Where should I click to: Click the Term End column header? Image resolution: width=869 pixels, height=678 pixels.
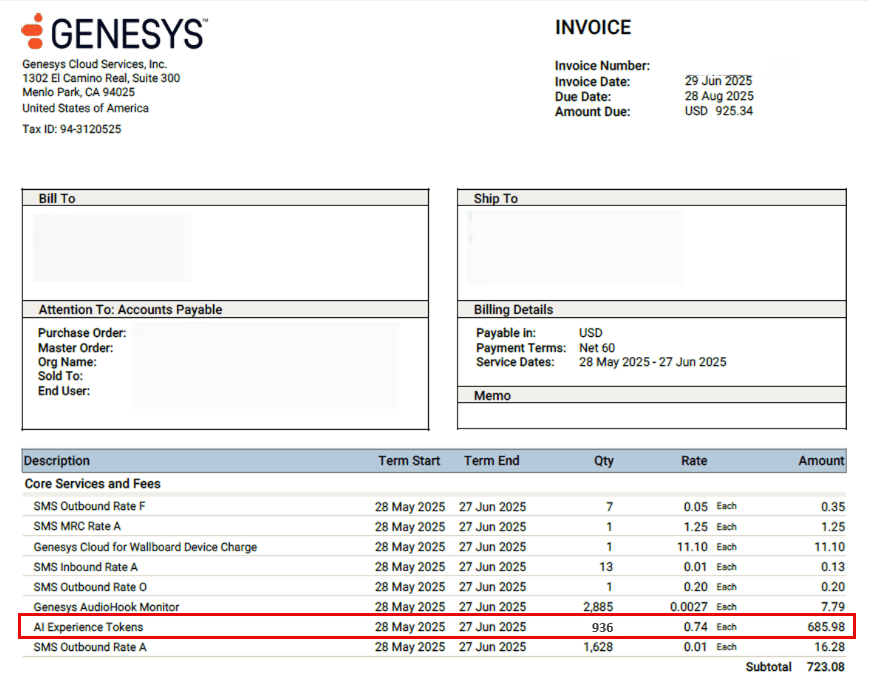491,460
